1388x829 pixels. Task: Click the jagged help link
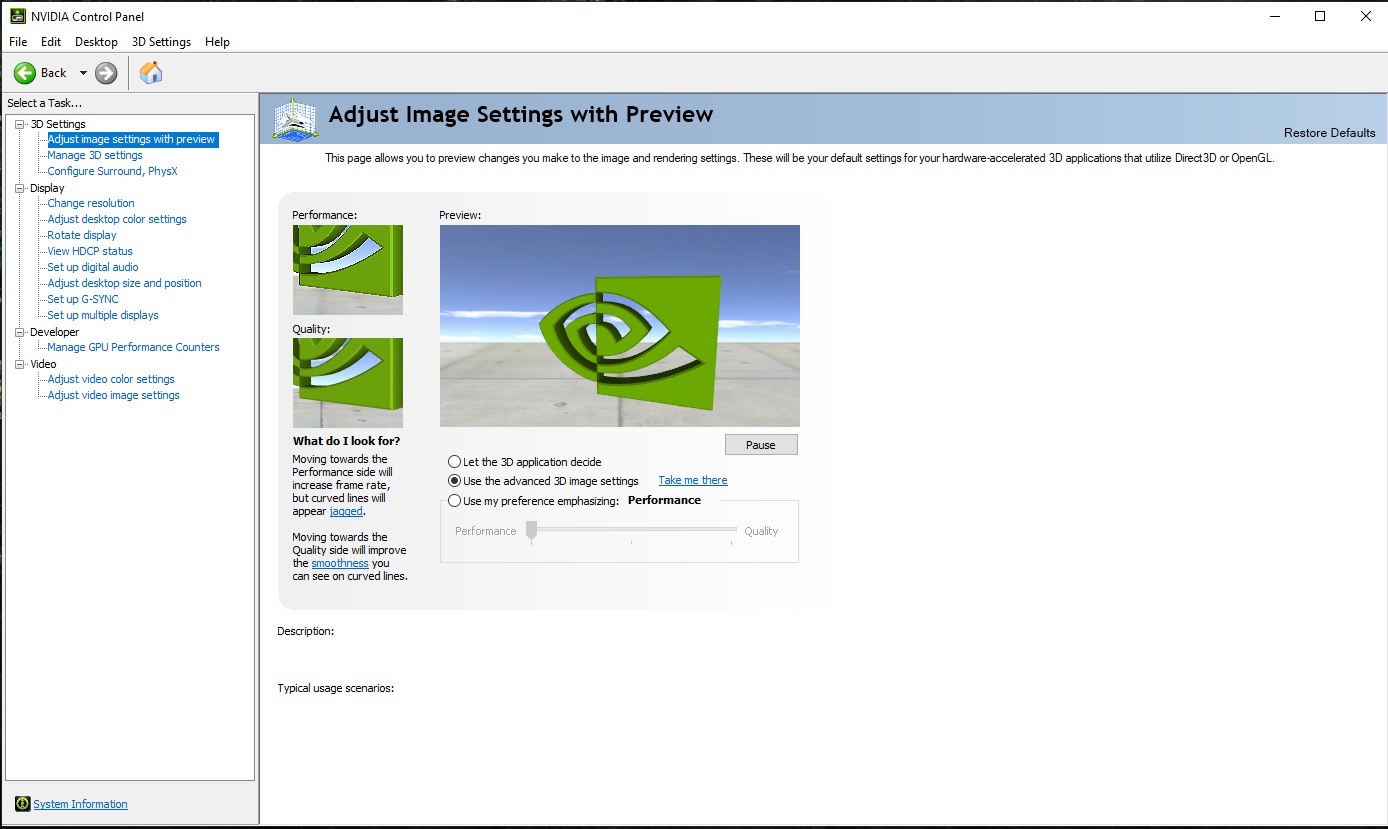346,511
